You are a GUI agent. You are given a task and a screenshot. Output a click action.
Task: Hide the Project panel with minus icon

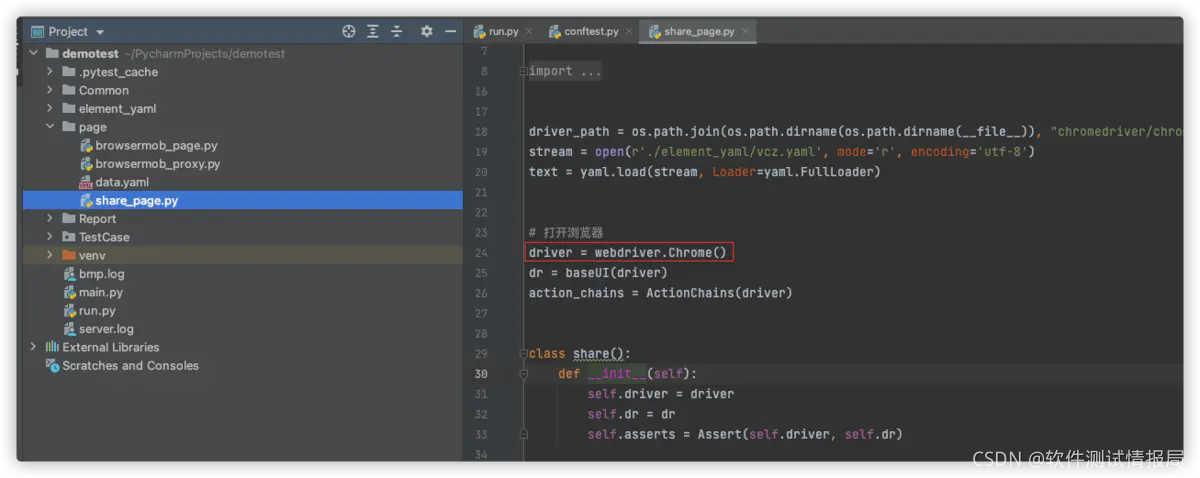pos(450,32)
